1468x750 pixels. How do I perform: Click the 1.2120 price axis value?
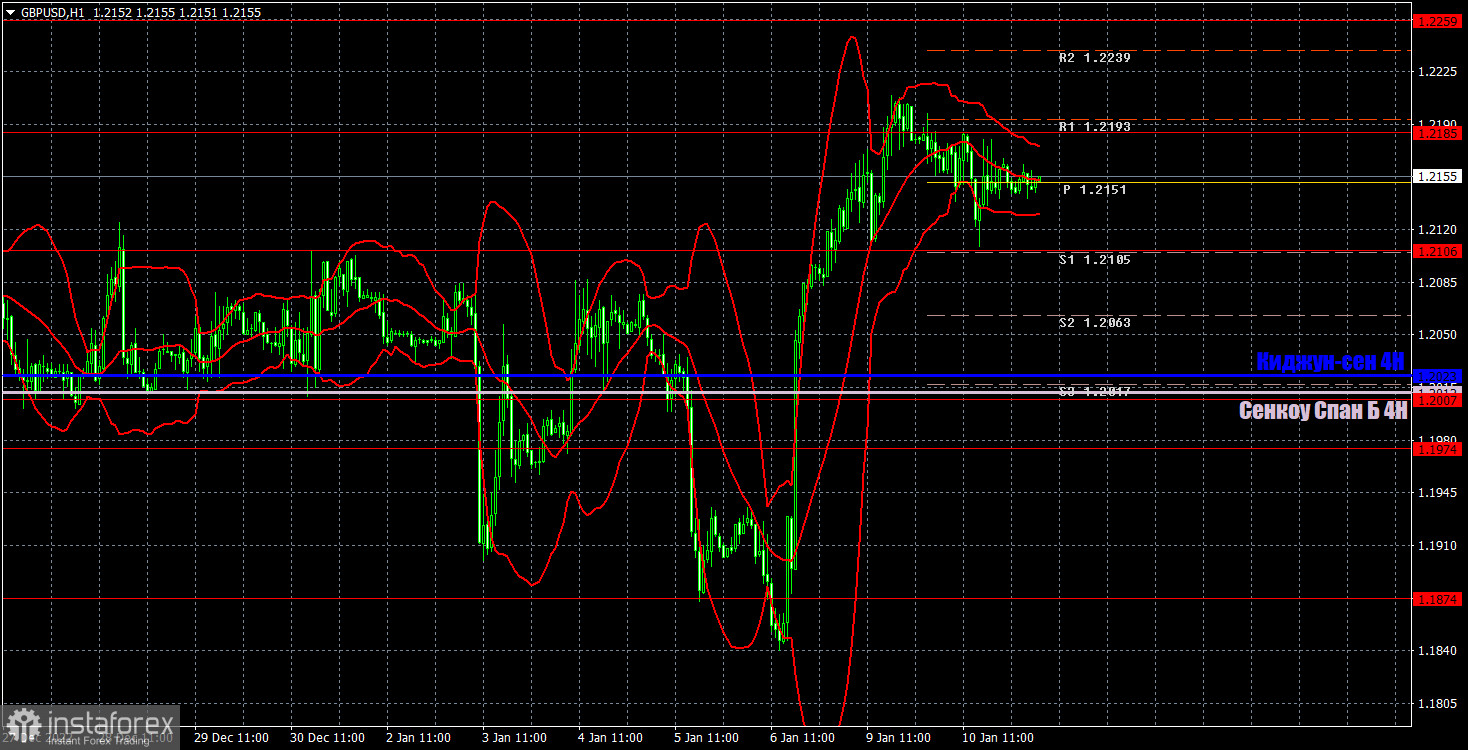[1437, 229]
